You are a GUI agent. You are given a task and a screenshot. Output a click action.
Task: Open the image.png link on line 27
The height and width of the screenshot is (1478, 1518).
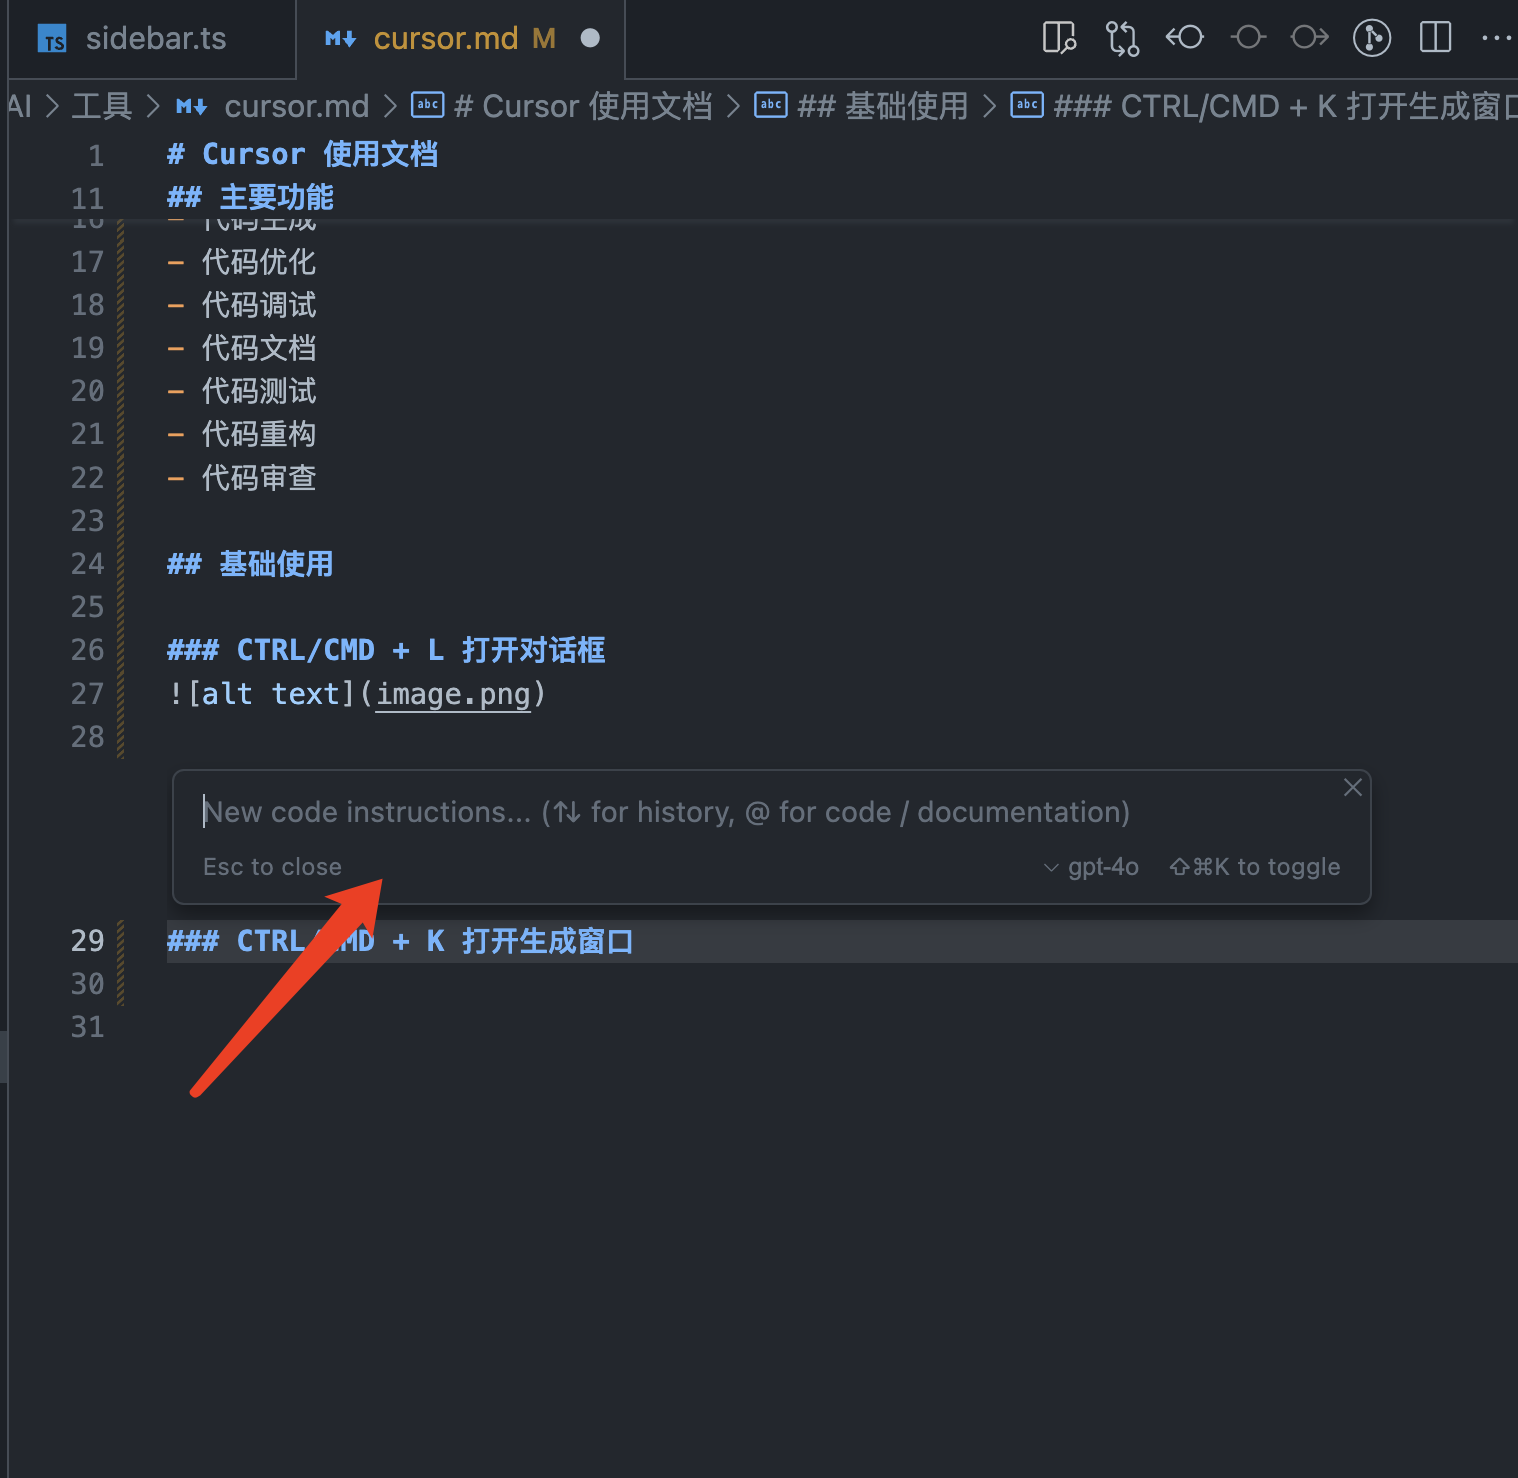pyautogui.click(x=453, y=694)
